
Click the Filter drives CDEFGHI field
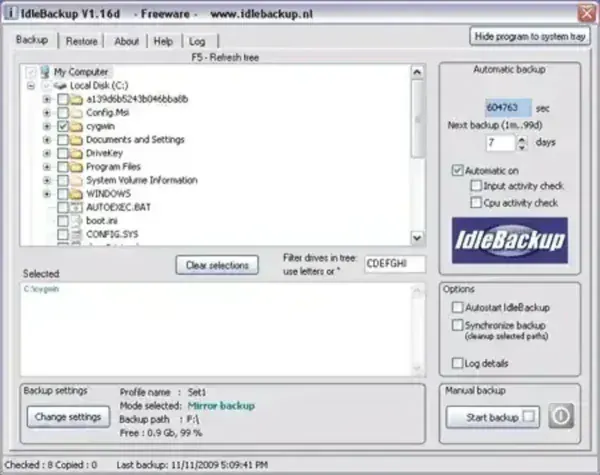tap(395, 264)
